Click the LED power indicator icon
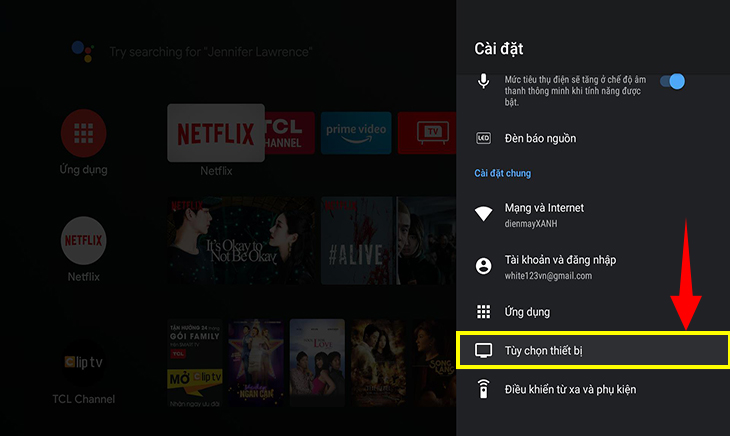This screenshot has width=730, height=436. point(483,138)
